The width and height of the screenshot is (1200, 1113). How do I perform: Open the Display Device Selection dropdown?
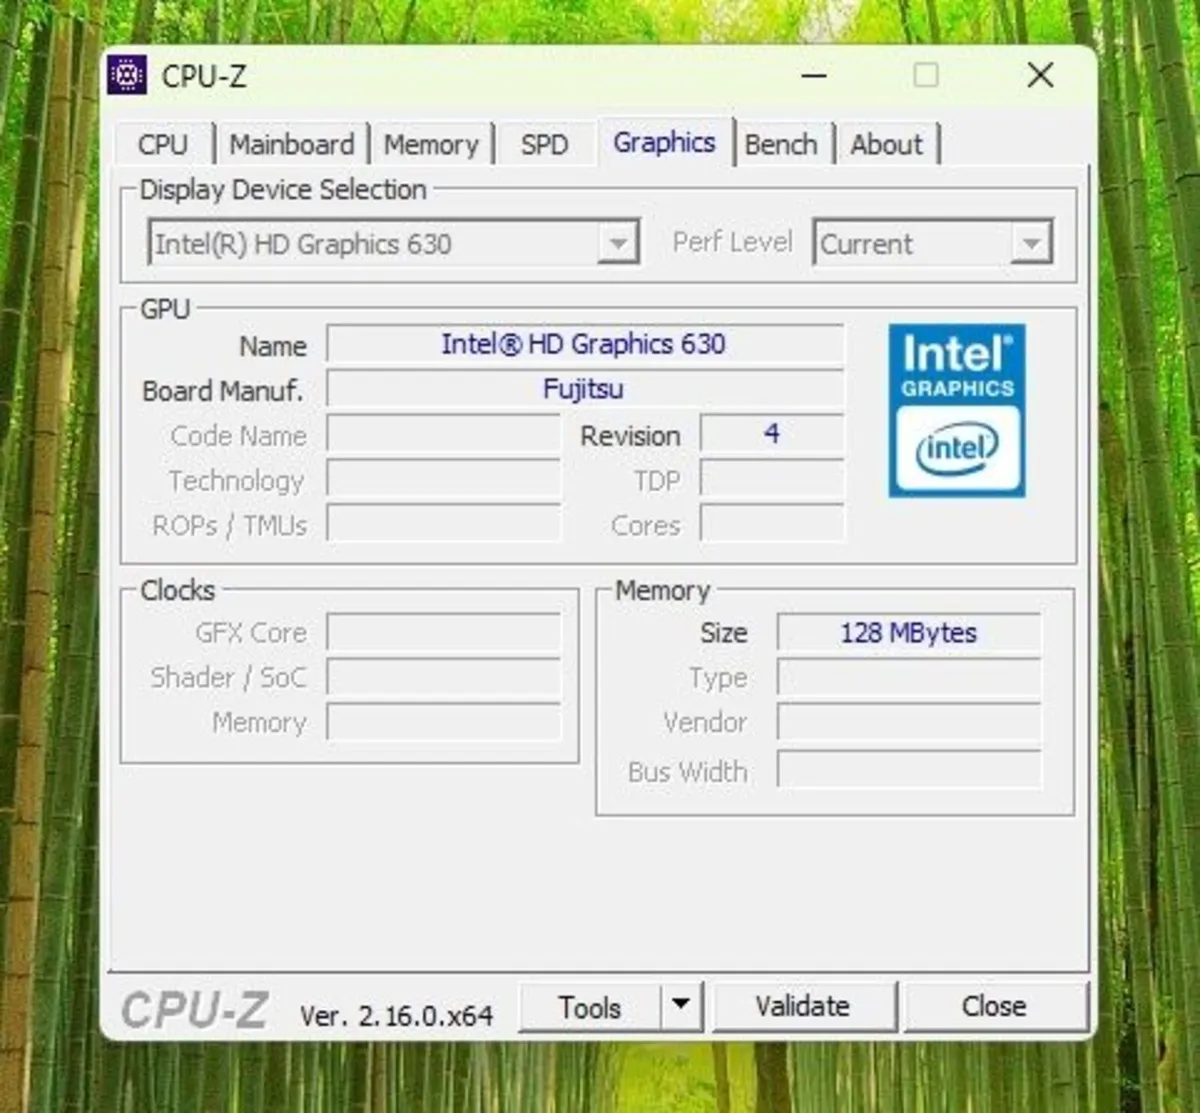tap(394, 243)
